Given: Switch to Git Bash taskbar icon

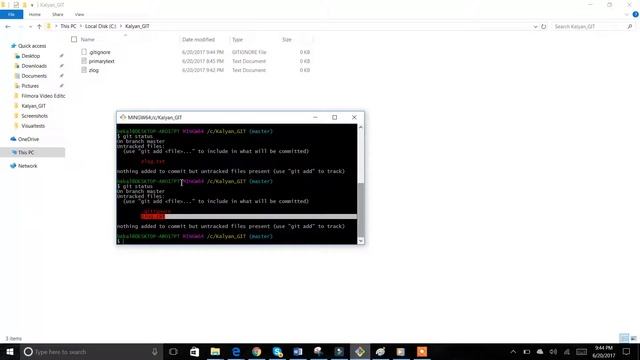Looking at the screenshot, I should pyautogui.click(x=360, y=352).
